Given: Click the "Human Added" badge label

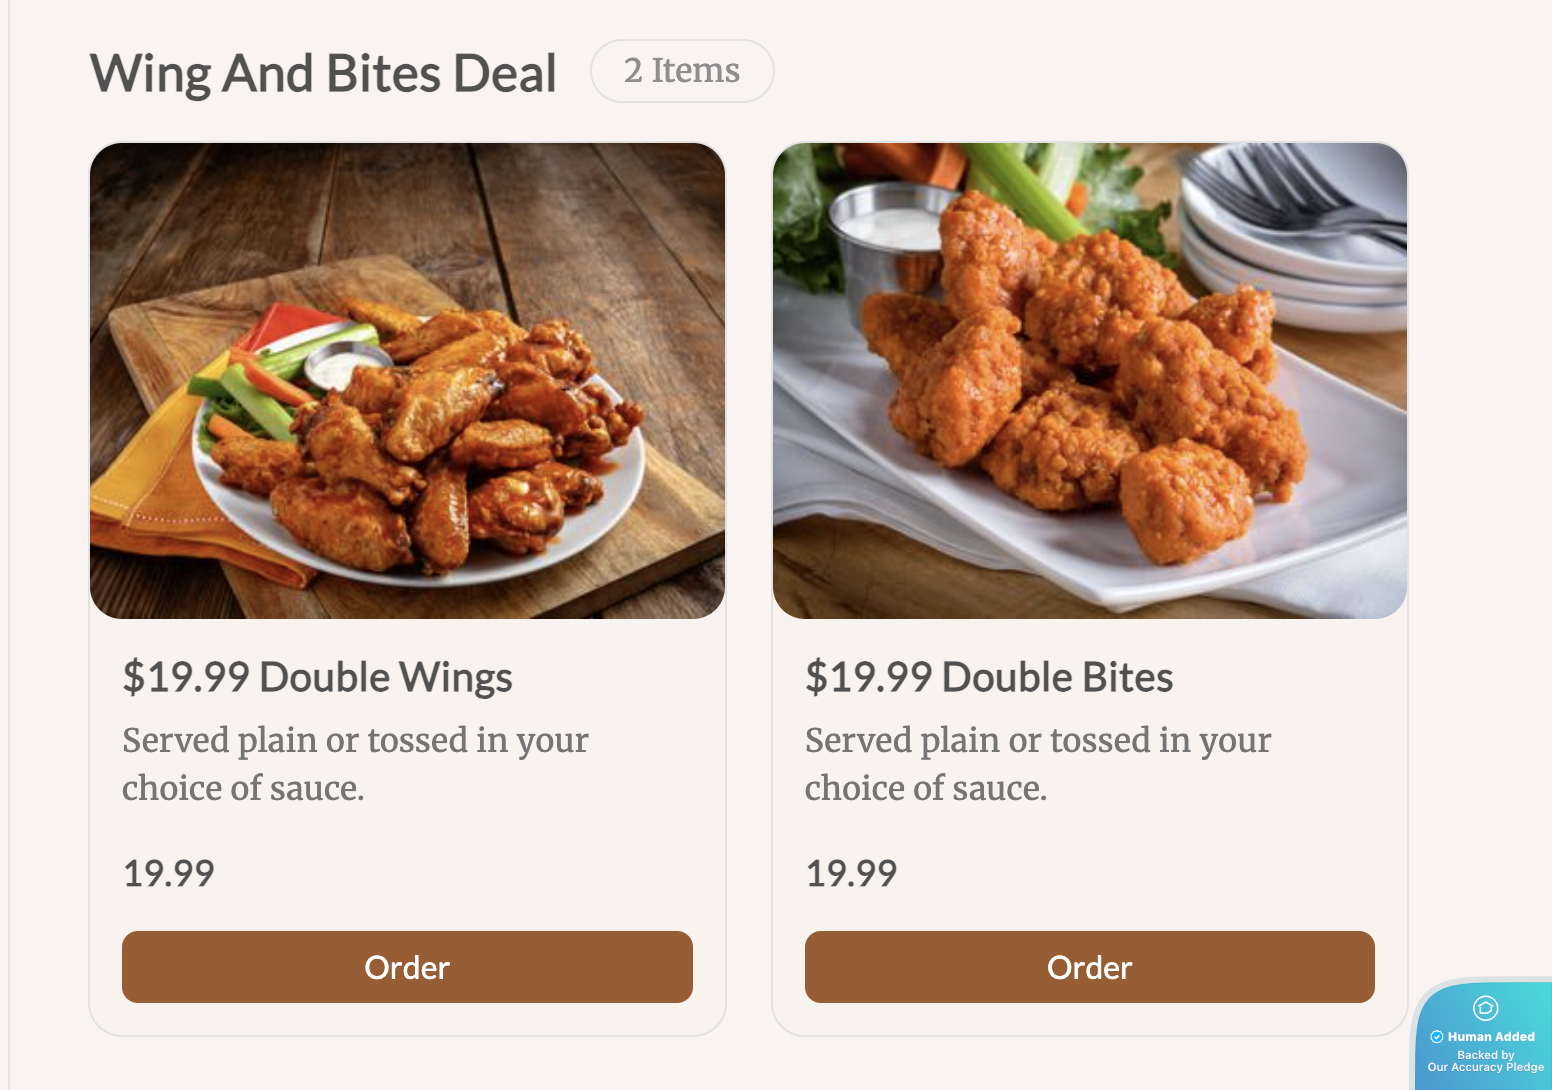Looking at the screenshot, I should point(1491,1037).
